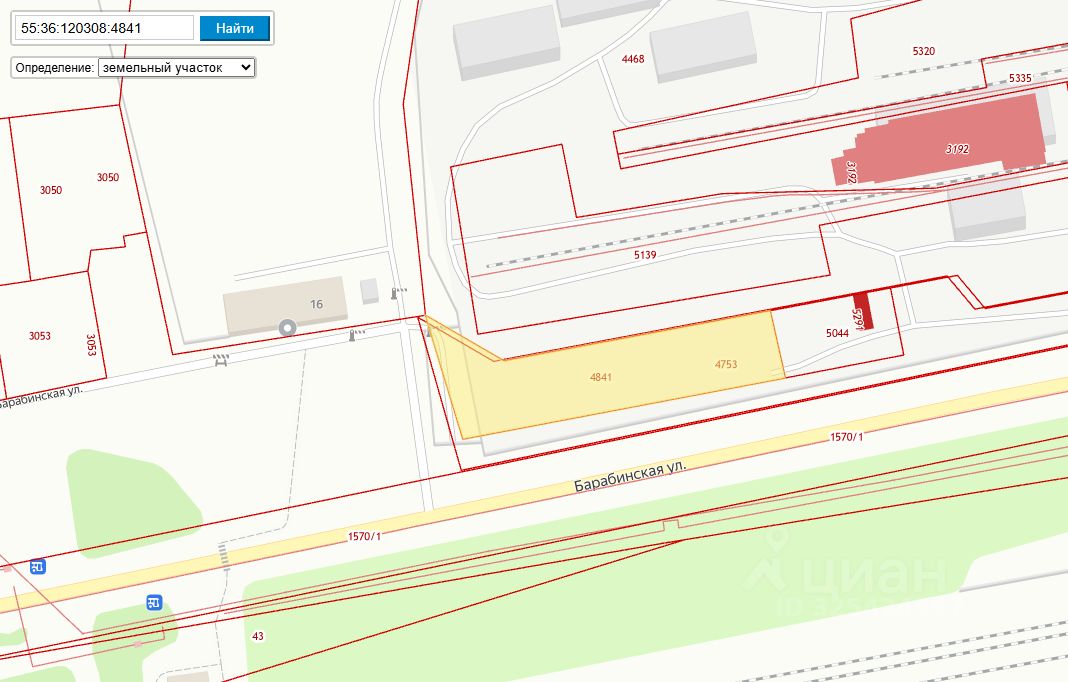Open the 'земельный участок' definition dropdown
This screenshot has height=682, width=1068.
pyautogui.click(x=176, y=67)
